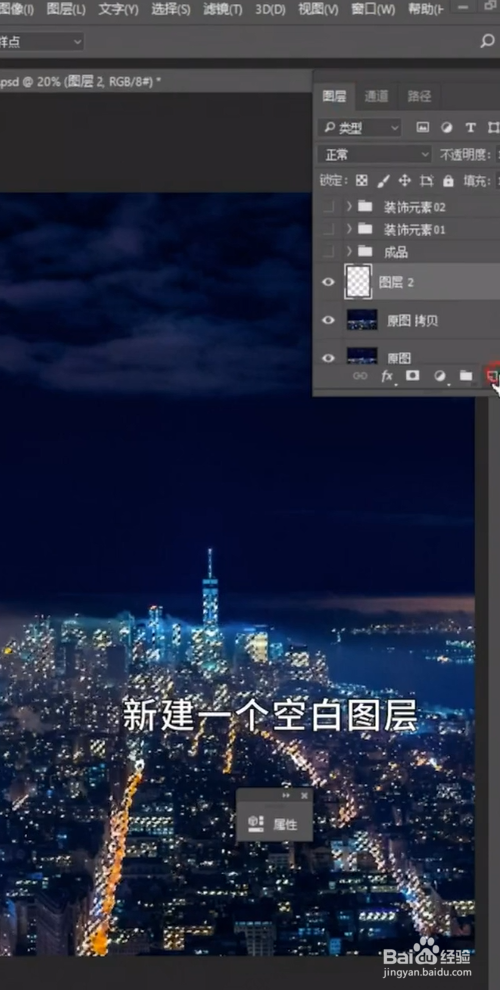
Task: Show the 成品 group visibility box
Action: (x=328, y=252)
